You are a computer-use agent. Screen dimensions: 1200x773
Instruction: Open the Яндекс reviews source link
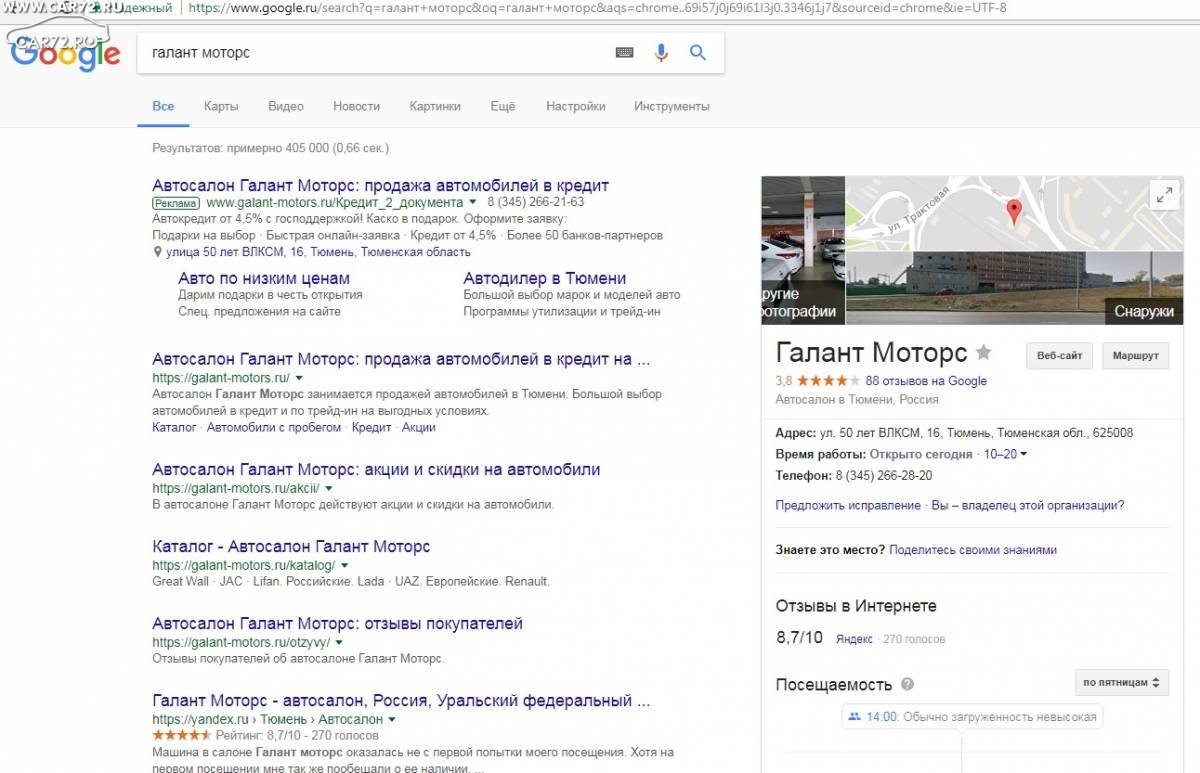pos(854,639)
